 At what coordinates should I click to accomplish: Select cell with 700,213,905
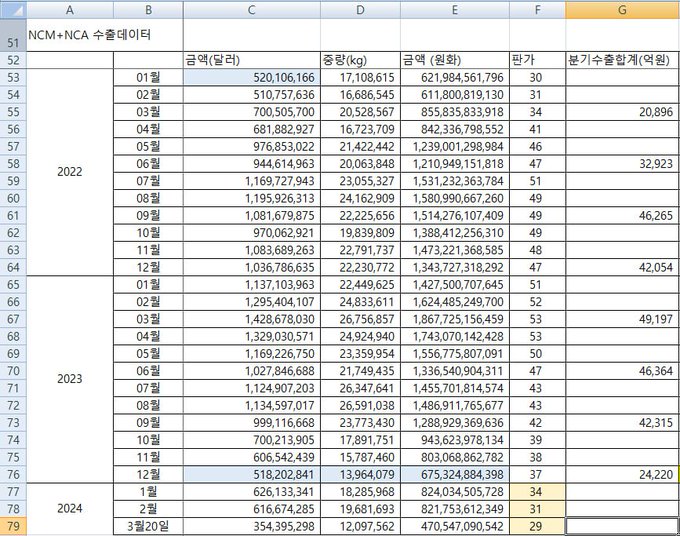pyautogui.click(x=252, y=440)
